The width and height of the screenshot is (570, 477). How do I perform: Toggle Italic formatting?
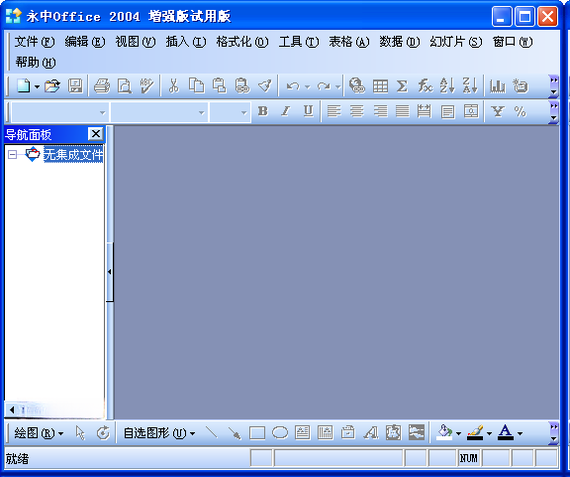pos(286,111)
